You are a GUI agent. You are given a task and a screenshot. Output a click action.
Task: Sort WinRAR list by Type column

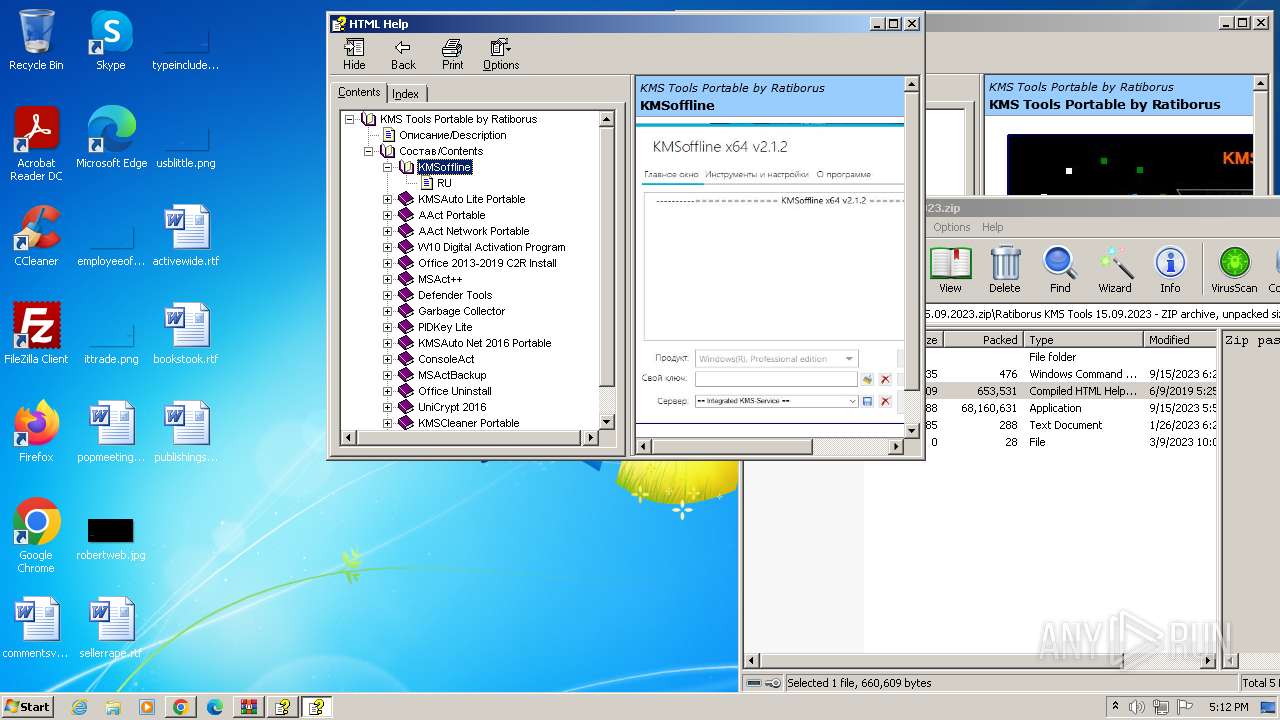pos(1084,340)
